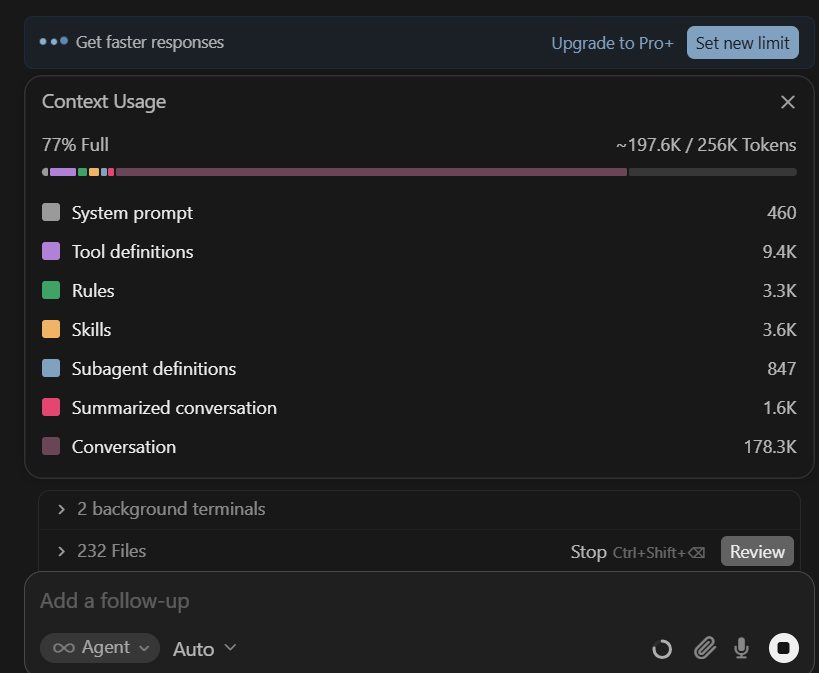Click the Review button
Image resolution: width=819 pixels, height=673 pixels.
[x=757, y=551]
